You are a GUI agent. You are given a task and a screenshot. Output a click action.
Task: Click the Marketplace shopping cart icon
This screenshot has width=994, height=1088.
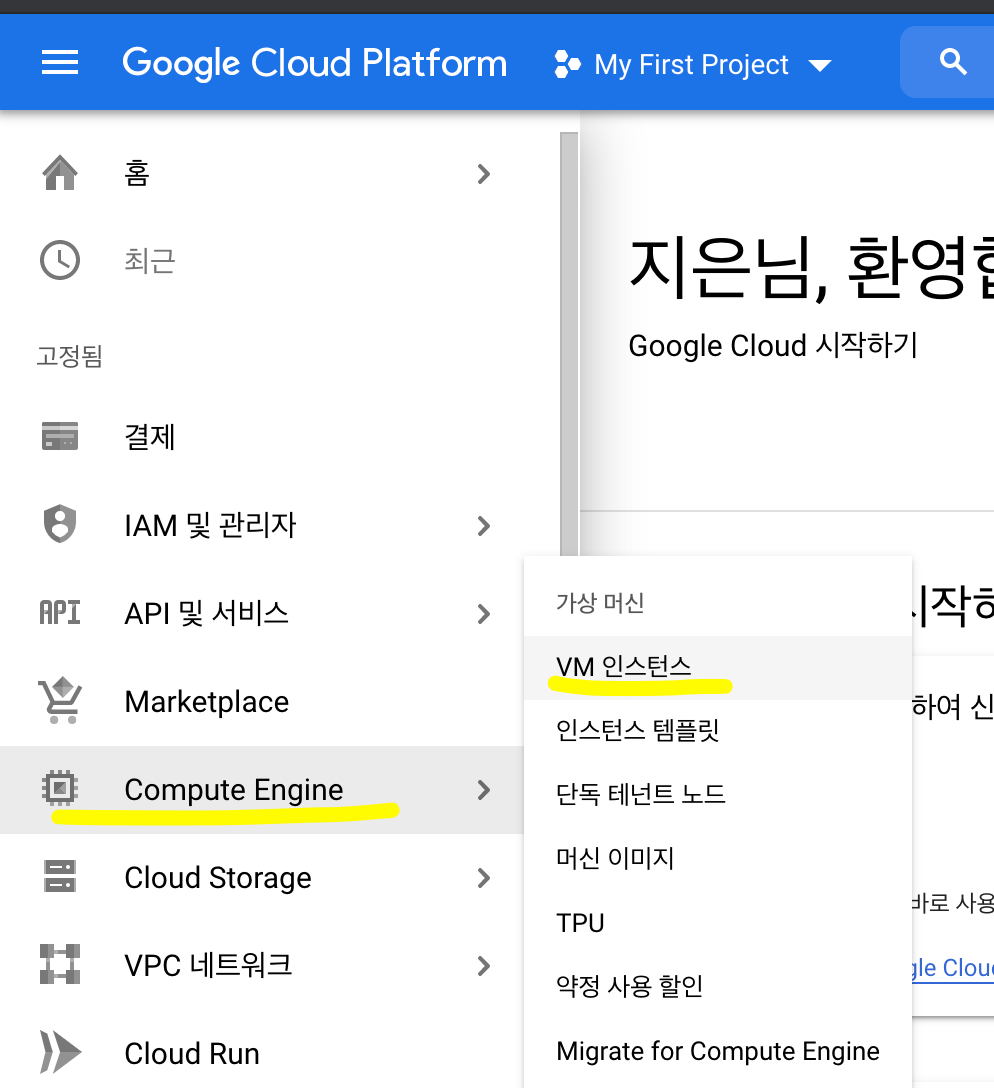point(60,700)
